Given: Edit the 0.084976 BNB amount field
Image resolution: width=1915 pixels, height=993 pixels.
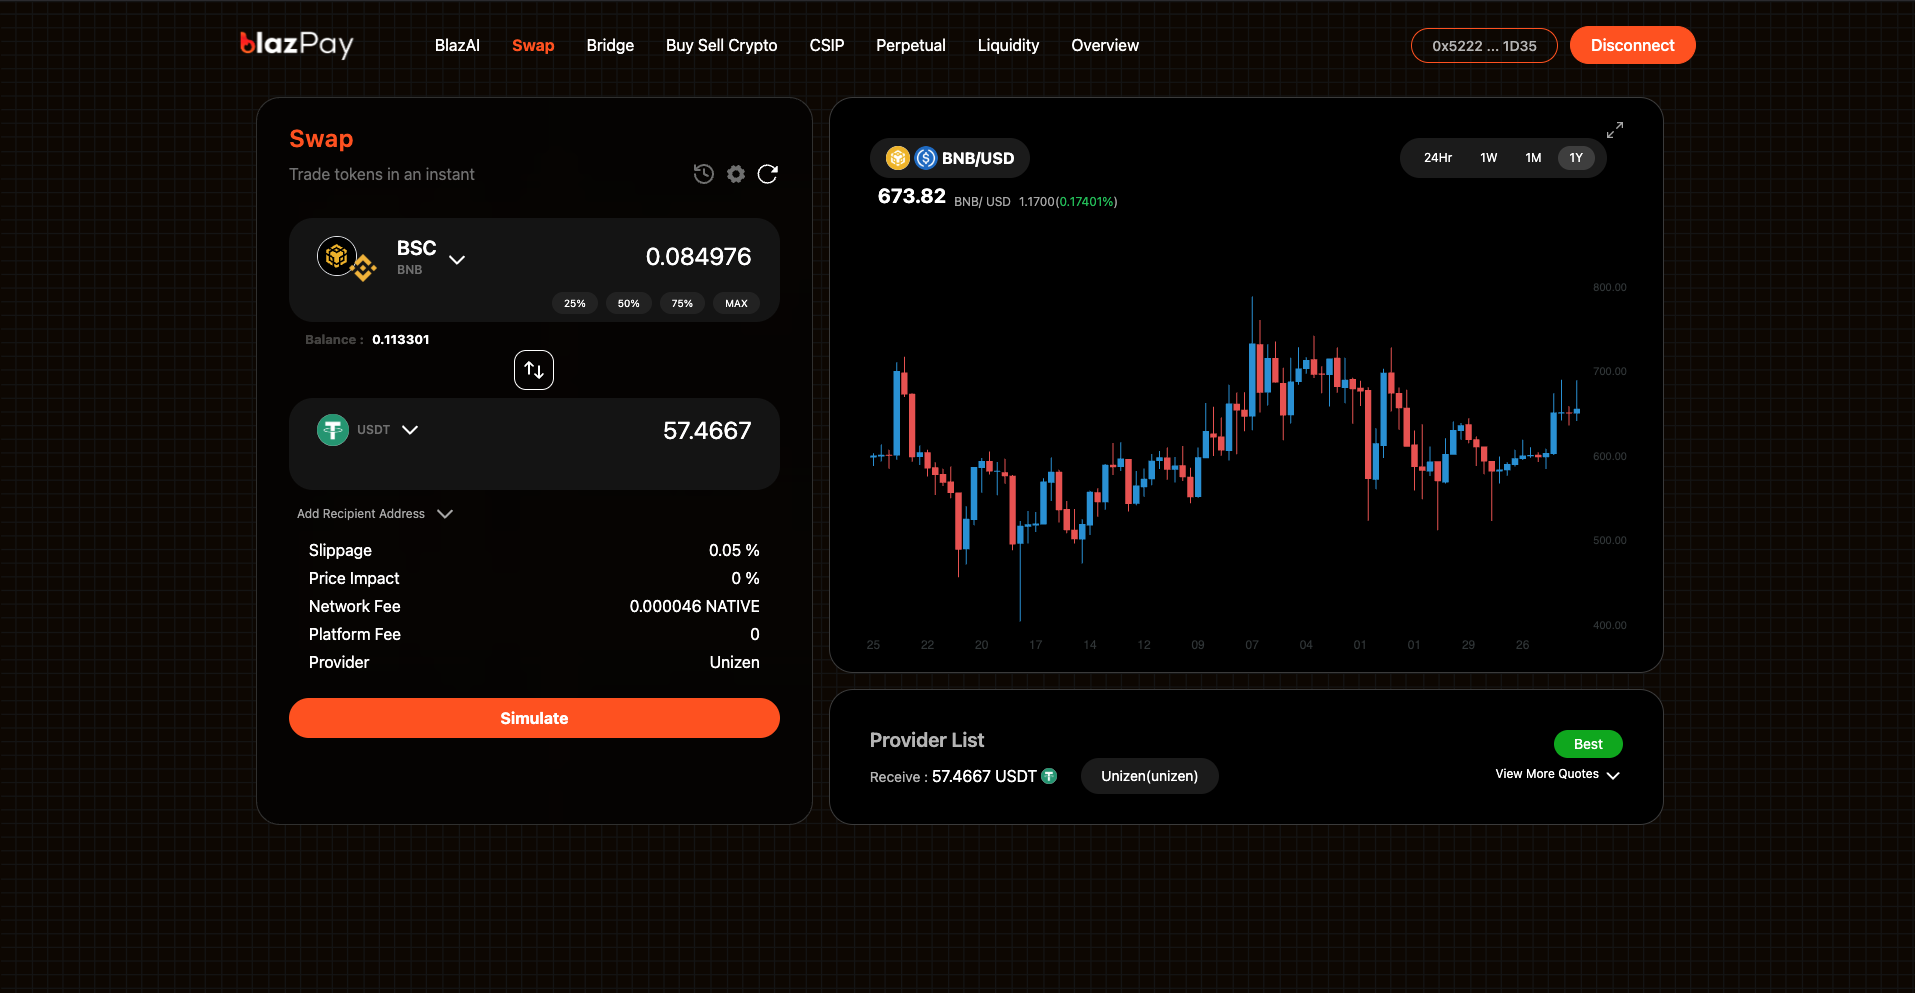Looking at the screenshot, I should [x=698, y=257].
